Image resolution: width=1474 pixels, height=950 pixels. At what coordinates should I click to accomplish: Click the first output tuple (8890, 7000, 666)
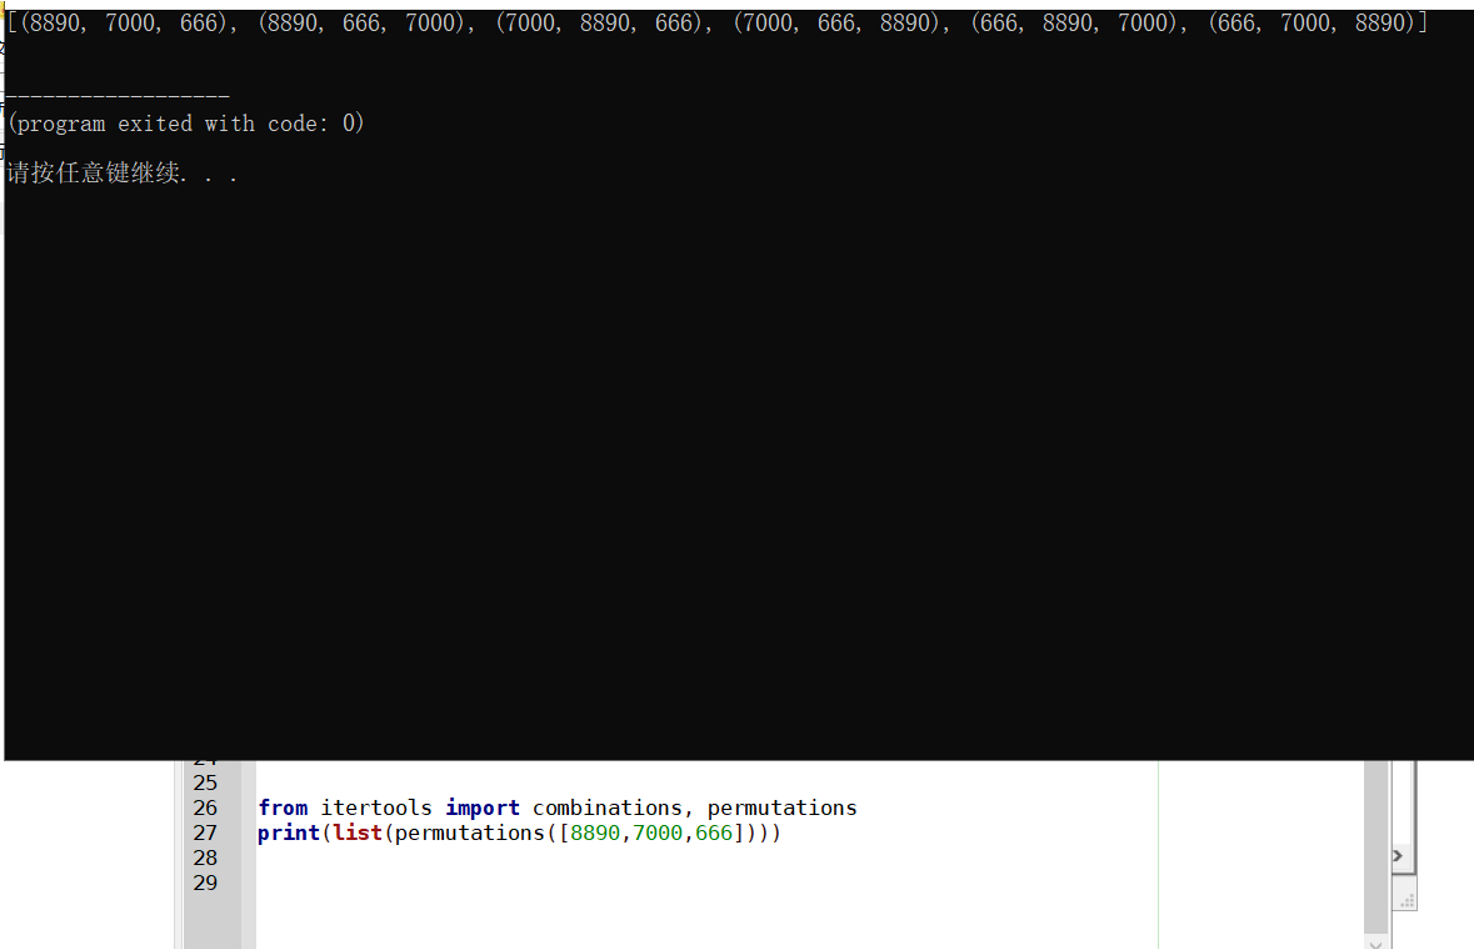tap(125, 23)
